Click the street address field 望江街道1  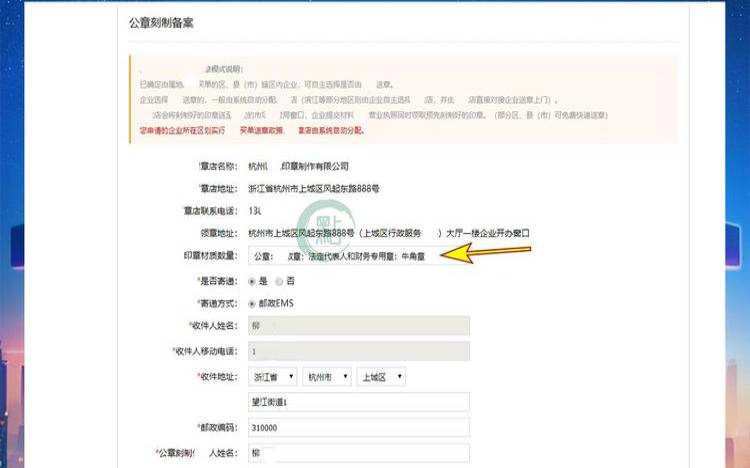pyautogui.click(x=359, y=402)
